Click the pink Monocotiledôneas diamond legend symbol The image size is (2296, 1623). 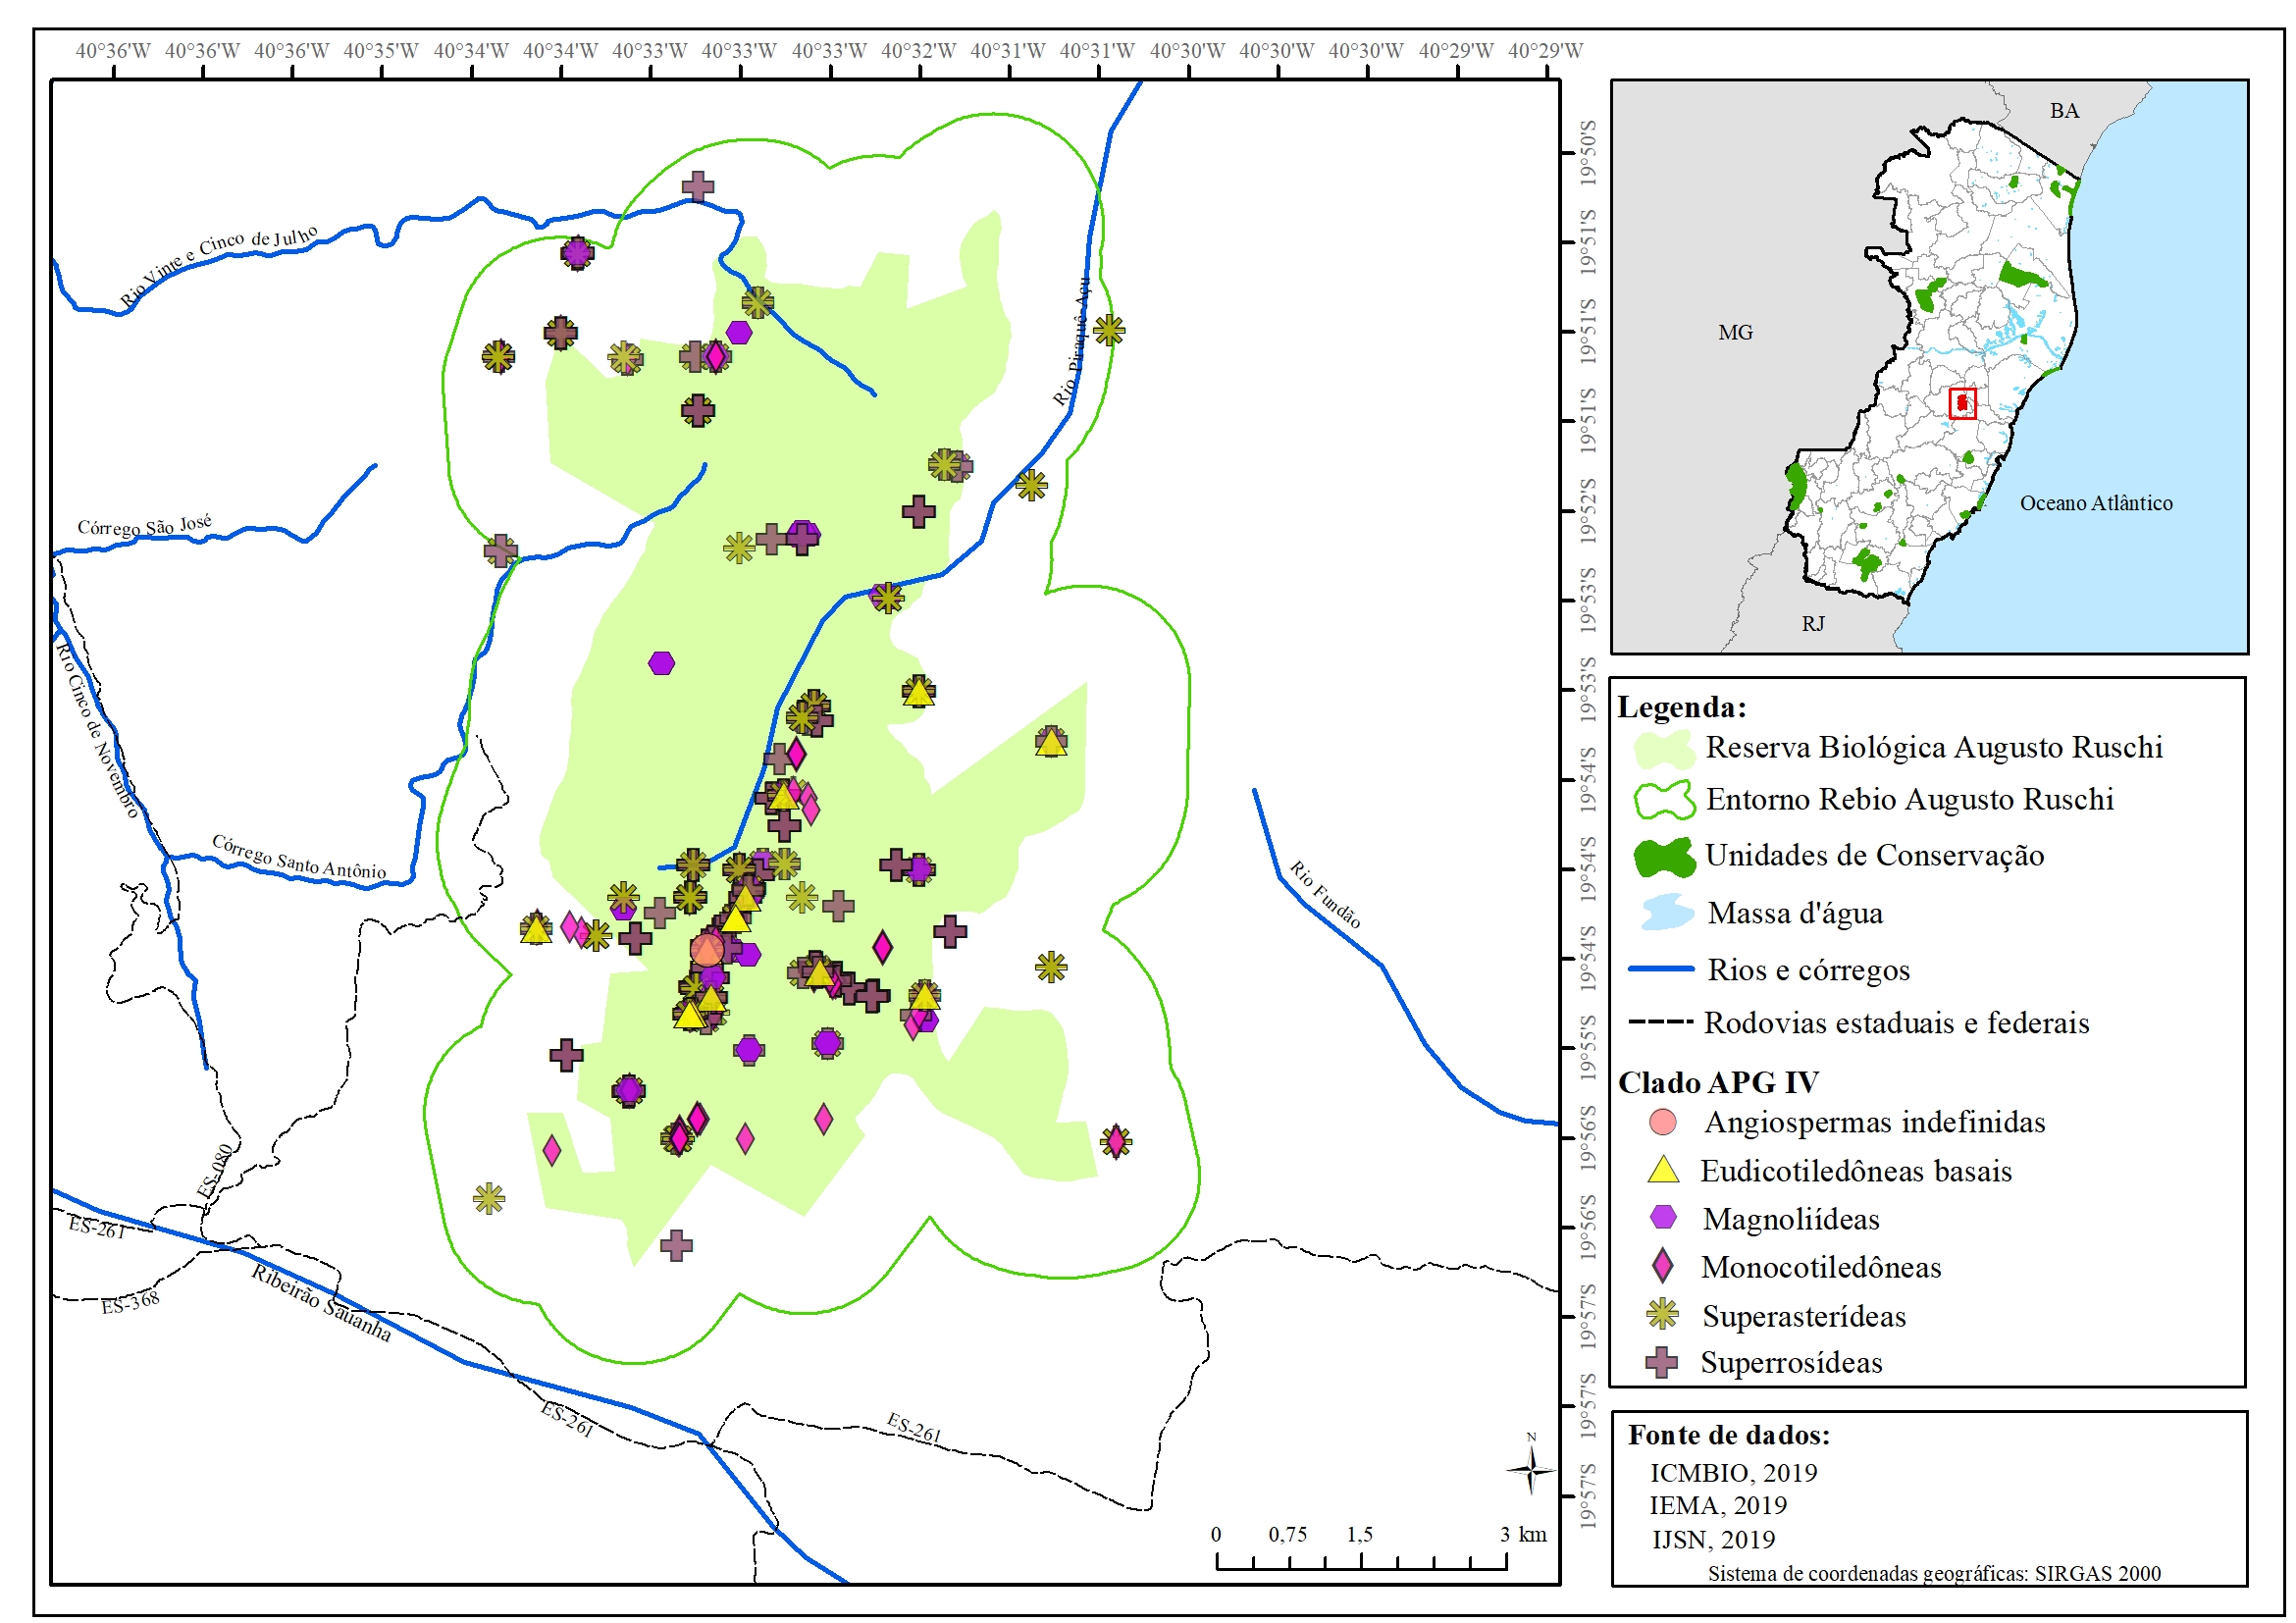(x=1662, y=1266)
